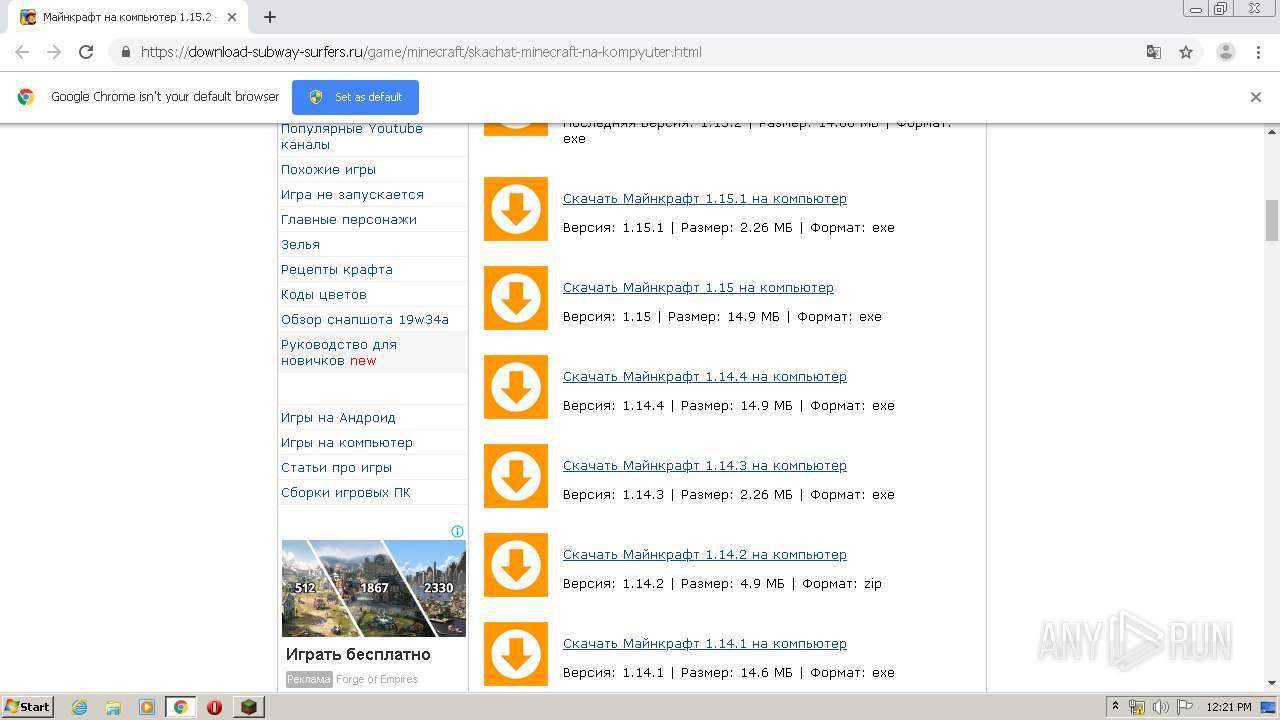Open the volume control in the system tray

pos(1160,707)
